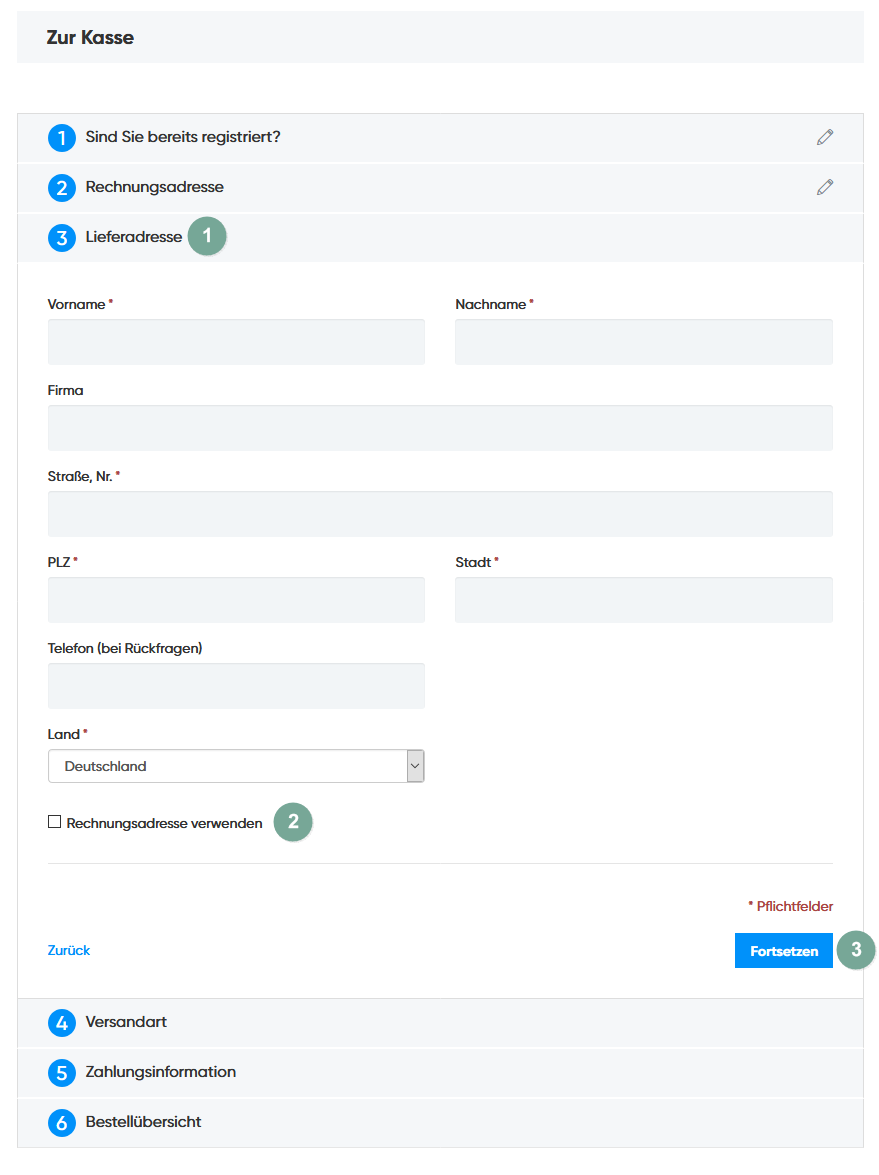Viewport: 879px width, 1175px height.
Task: Click the blue step 1 number badge
Action: pos(62,138)
